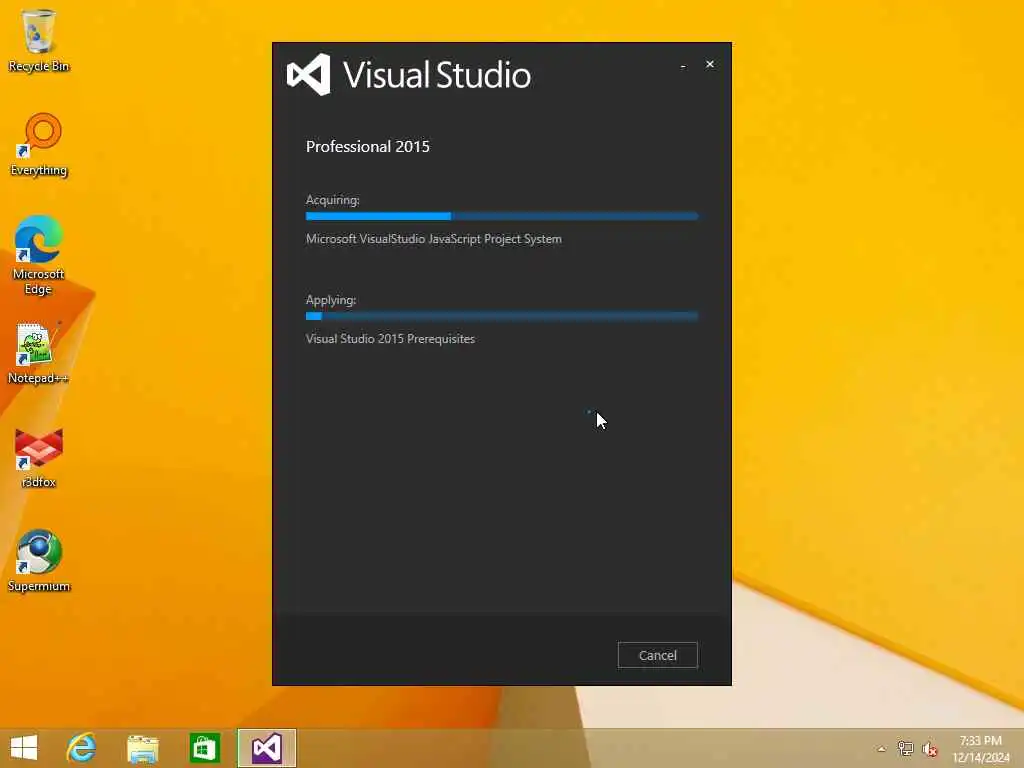Open the taskbar clock showing 7:33 PM
1024x768 pixels.
[x=981, y=749]
